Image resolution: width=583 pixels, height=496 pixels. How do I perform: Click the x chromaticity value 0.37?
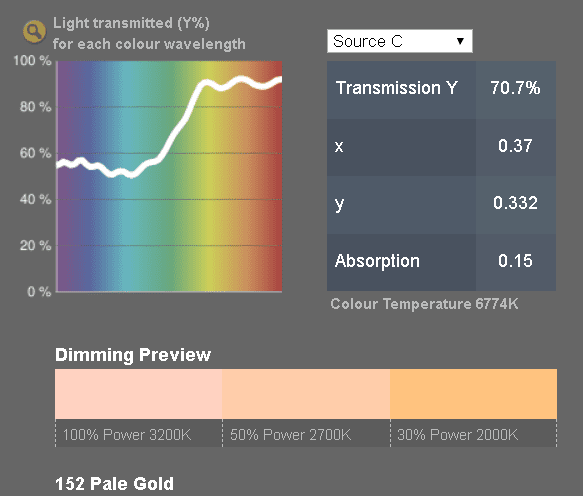pyautogui.click(x=515, y=146)
